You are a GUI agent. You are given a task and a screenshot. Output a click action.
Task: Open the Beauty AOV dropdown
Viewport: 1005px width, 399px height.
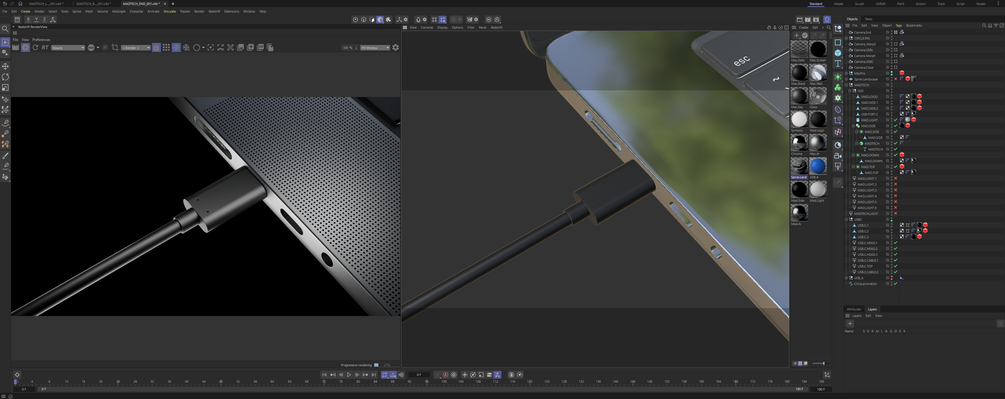[68, 47]
